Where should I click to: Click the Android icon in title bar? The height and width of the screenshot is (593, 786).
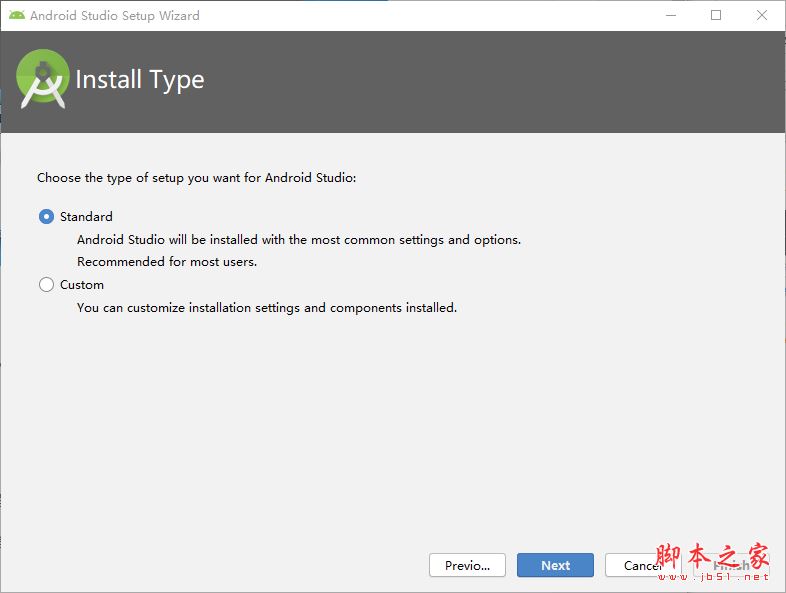point(17,16)
